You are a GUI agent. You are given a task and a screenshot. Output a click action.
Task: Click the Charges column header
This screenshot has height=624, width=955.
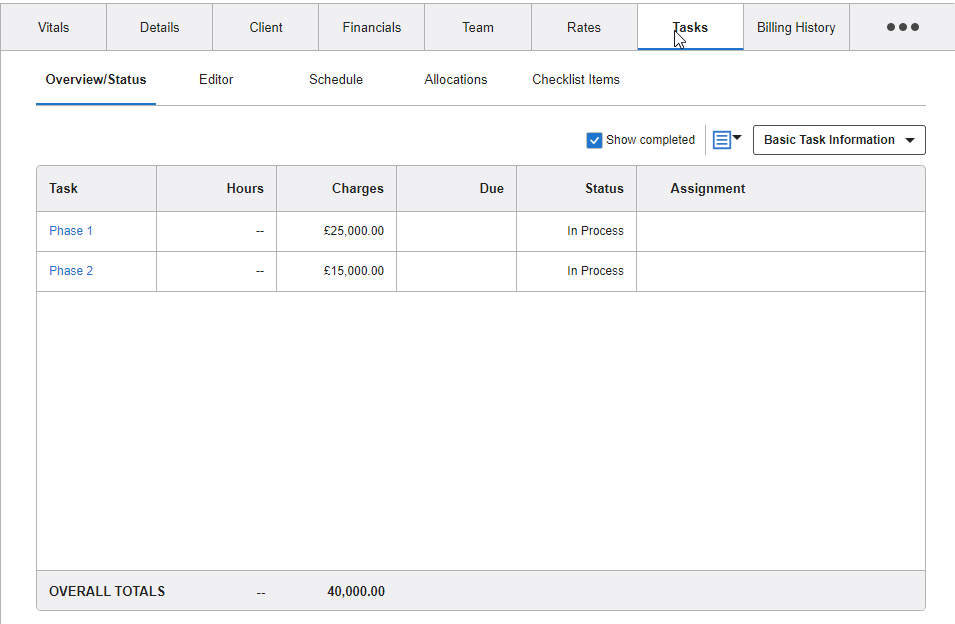click(336, 189)
